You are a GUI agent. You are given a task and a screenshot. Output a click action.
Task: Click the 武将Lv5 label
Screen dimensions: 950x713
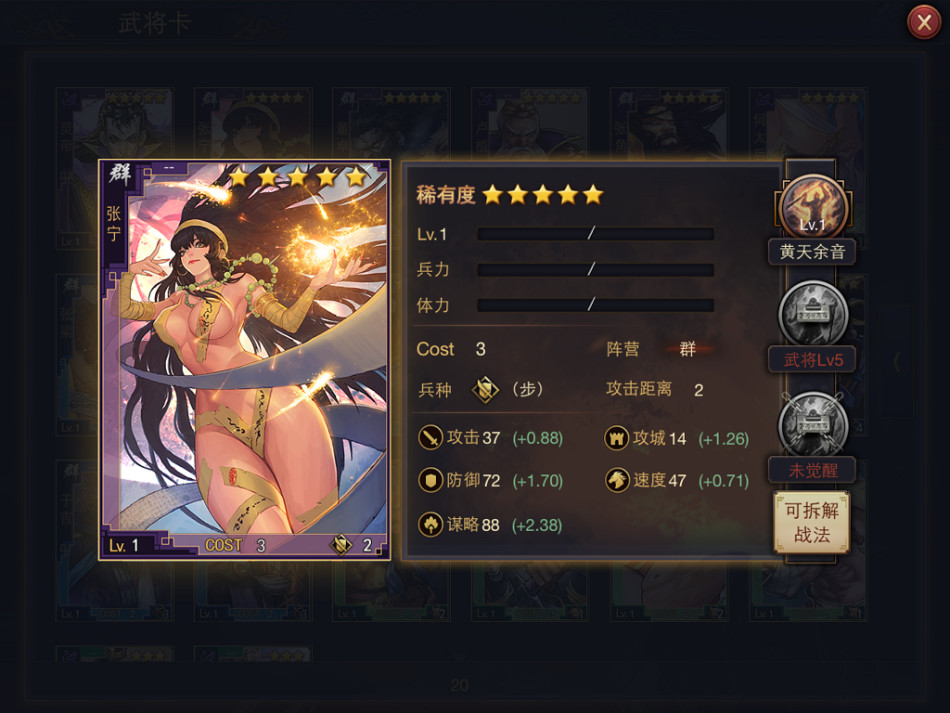(812, 360)
